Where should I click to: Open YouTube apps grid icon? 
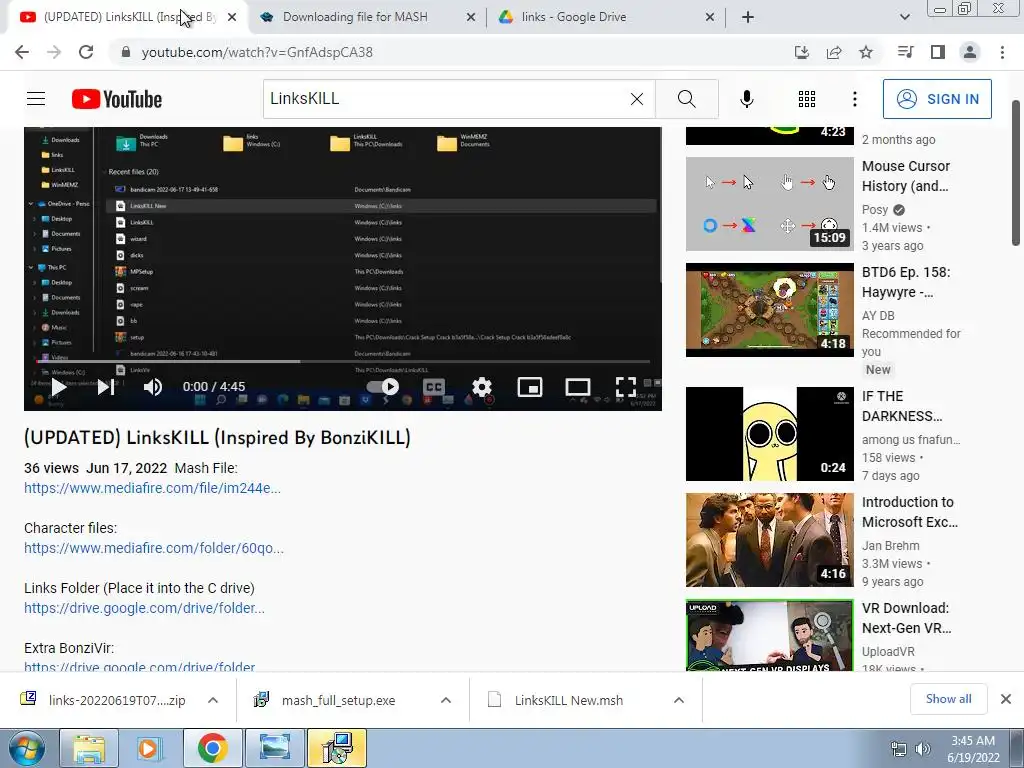[x=807, y=99]
